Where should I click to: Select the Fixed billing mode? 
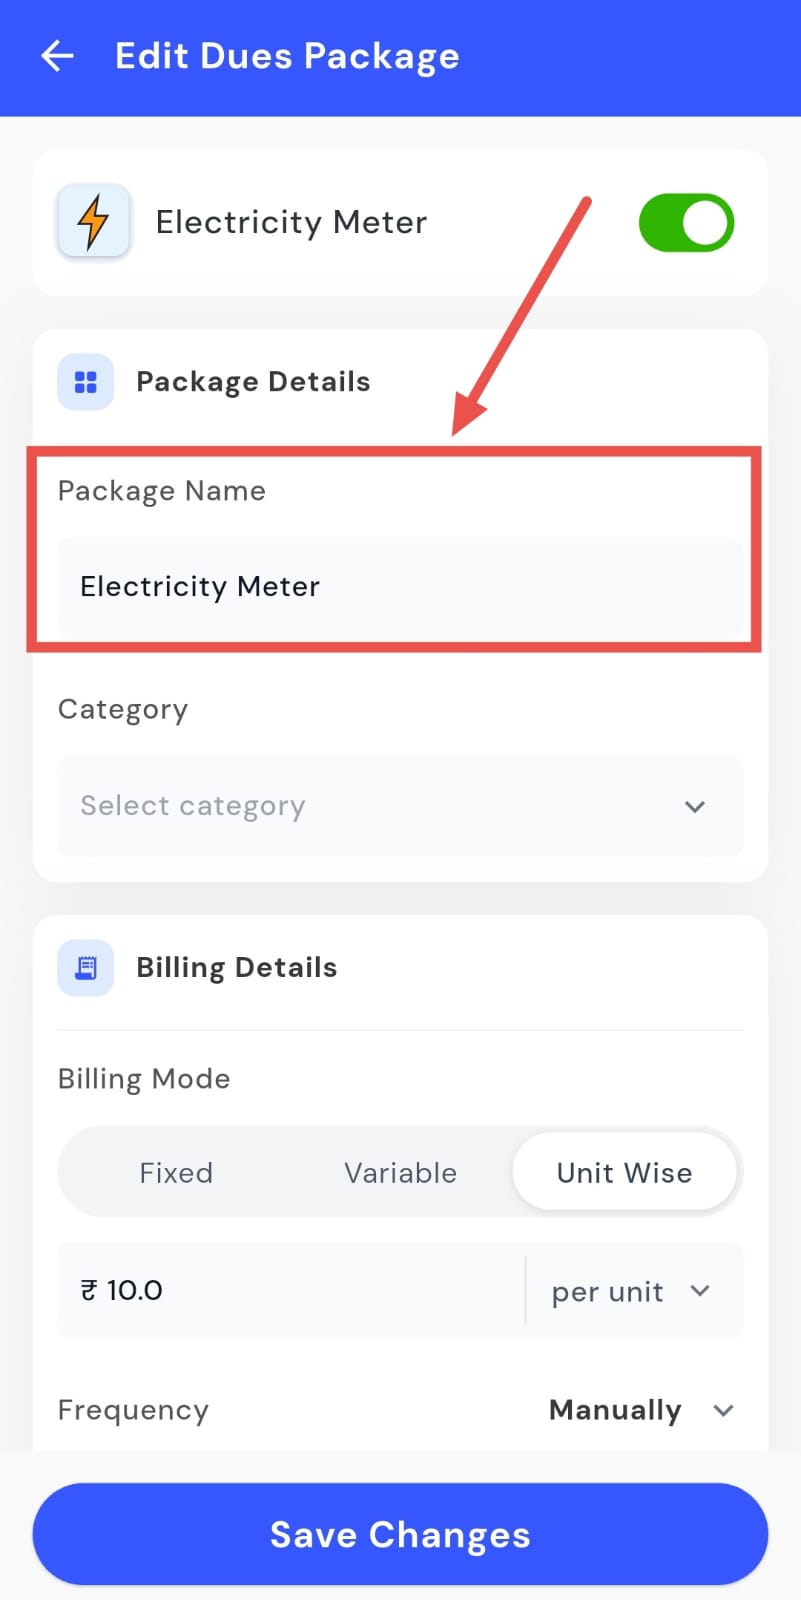click(x=176, y=1172)
